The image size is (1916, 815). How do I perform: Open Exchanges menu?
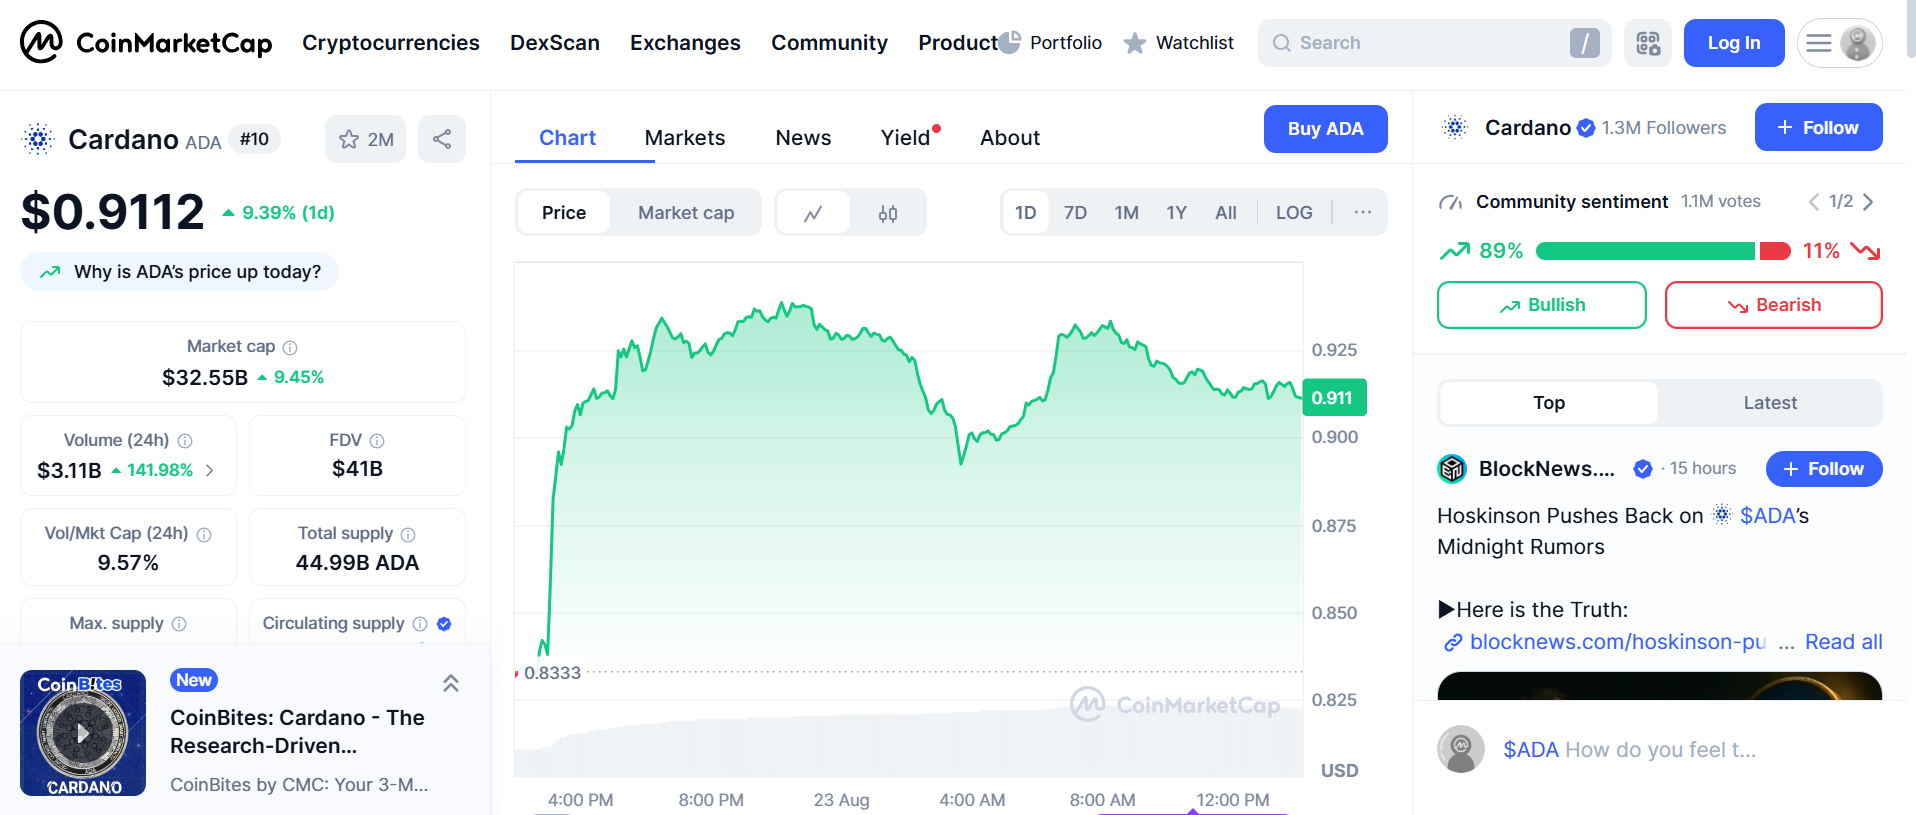point(685,43)
